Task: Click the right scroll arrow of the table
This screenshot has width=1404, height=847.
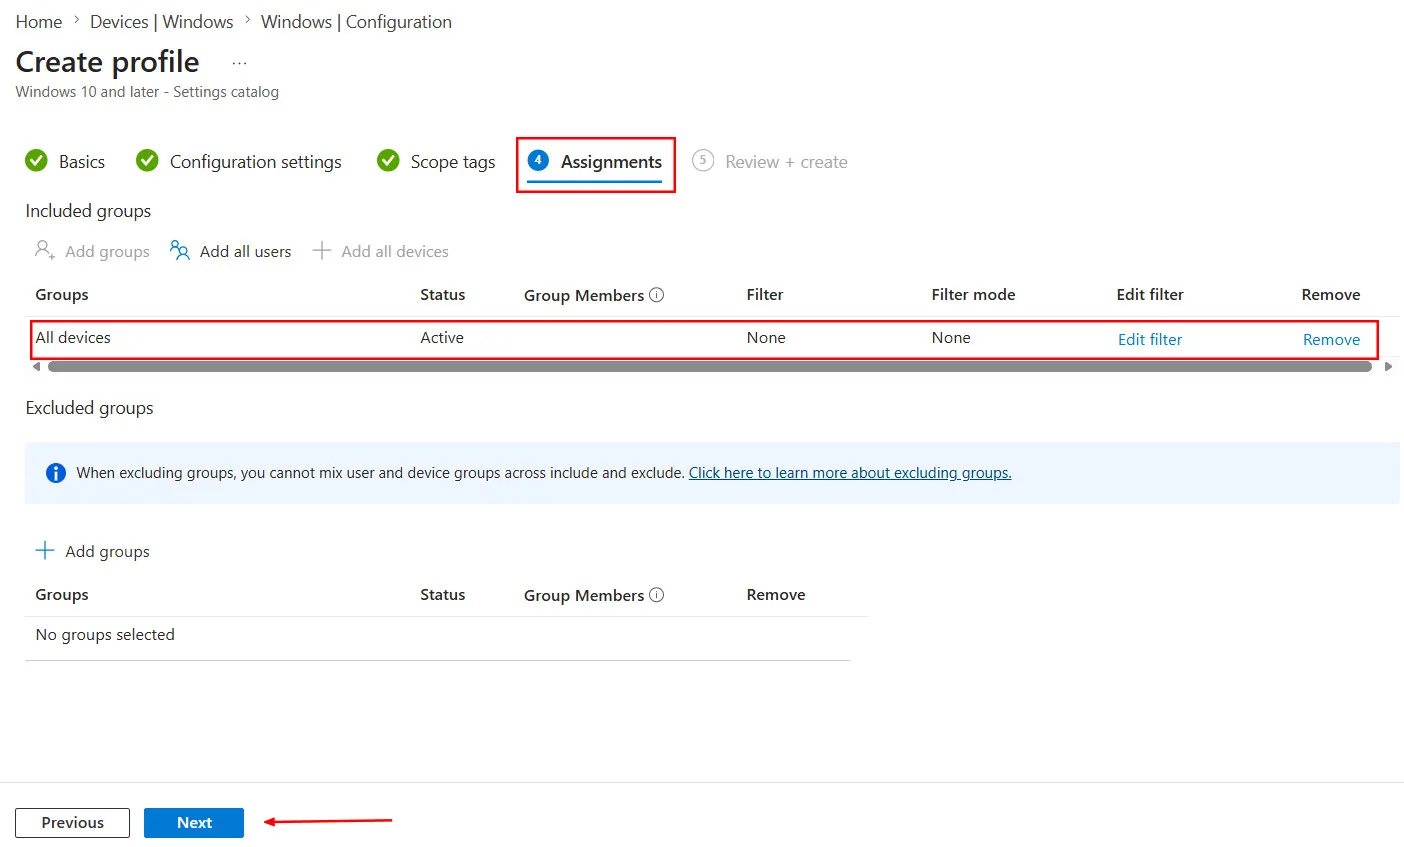Action: click(x=1388, y=367)
